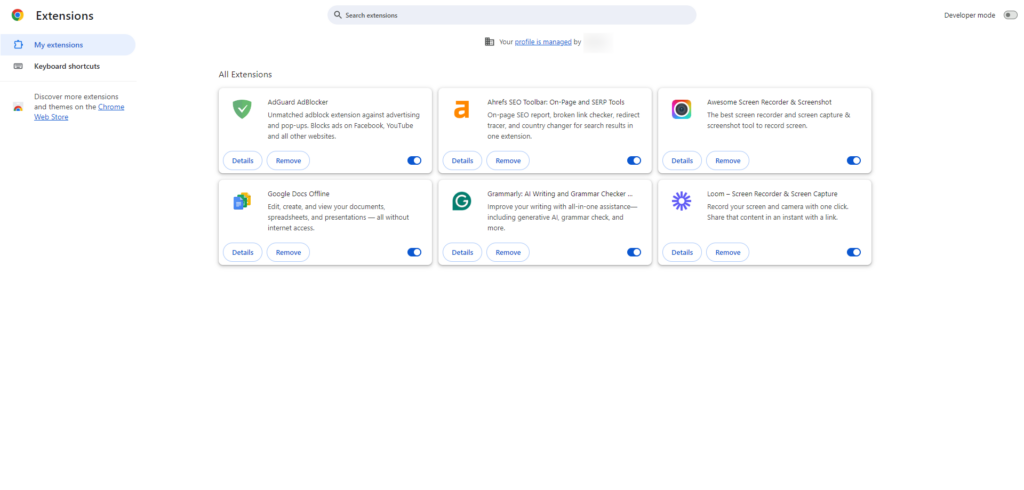Open Details for Ahrefs SEO Toolbar
The image size is (1024, 490).
462,160
